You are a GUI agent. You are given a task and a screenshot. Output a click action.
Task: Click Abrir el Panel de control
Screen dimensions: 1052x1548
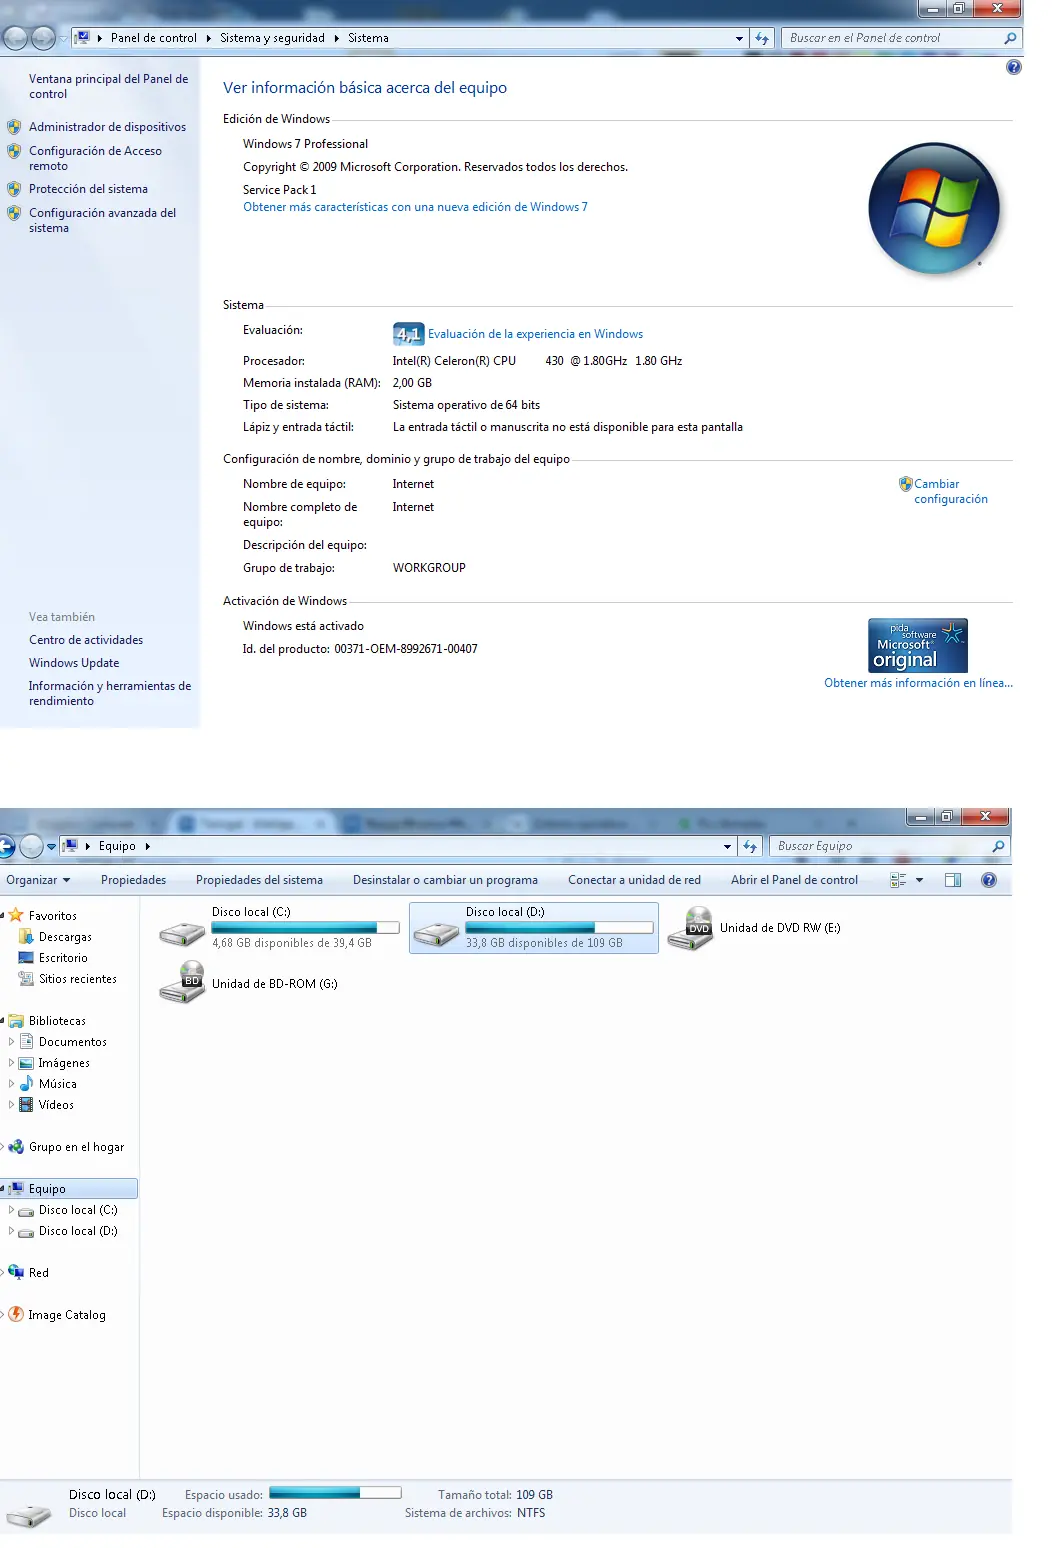pos(794,880)
